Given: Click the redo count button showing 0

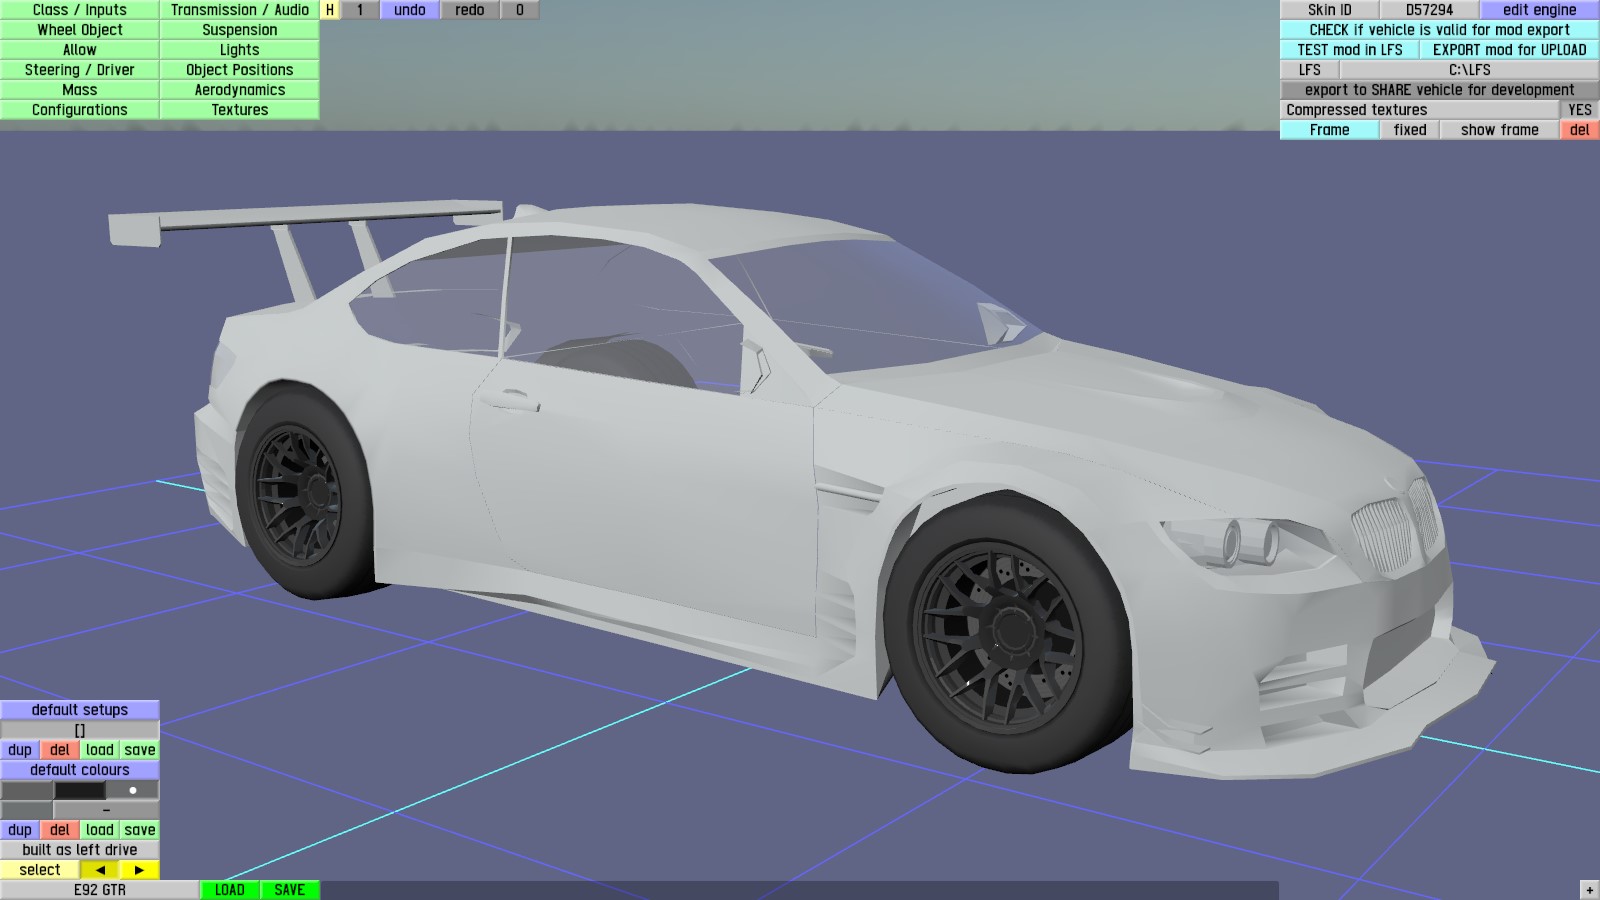Looking at the screenshot, I should (520, 10).
